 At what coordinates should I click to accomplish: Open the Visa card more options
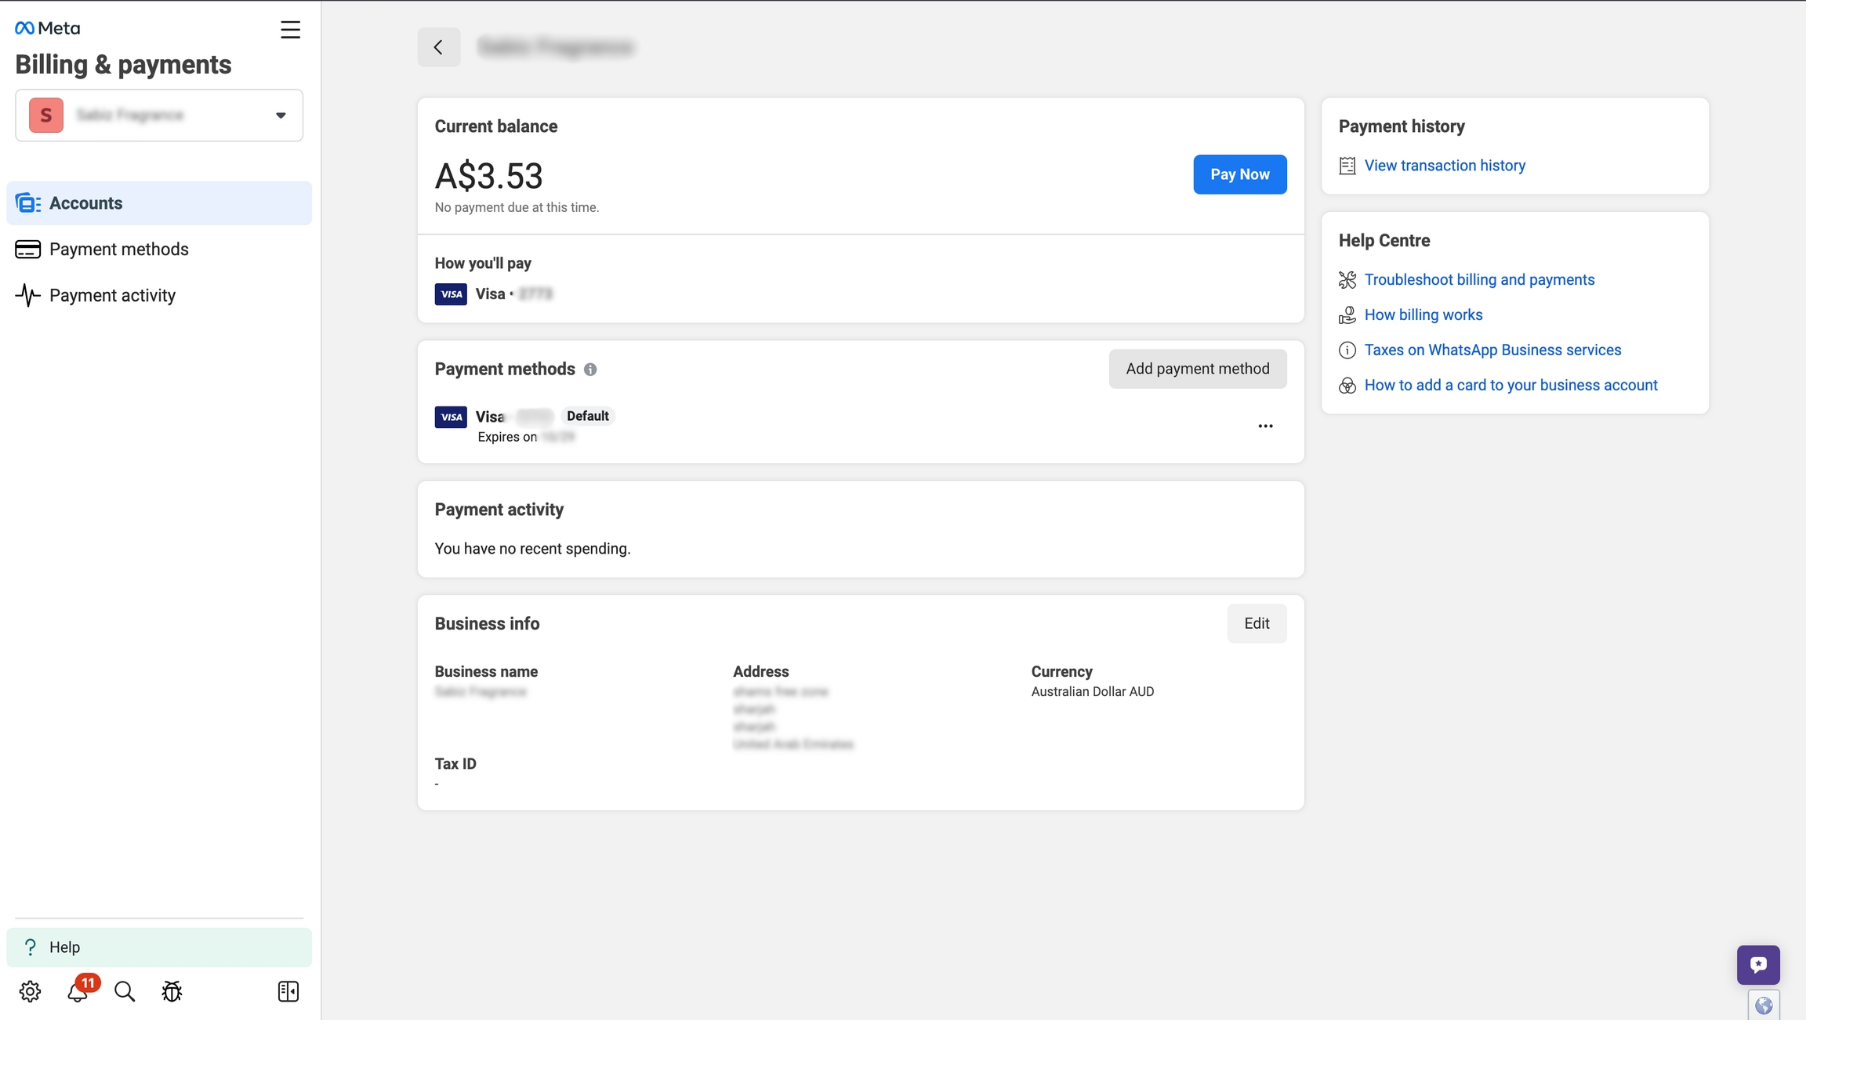(x=1265, y=426)
